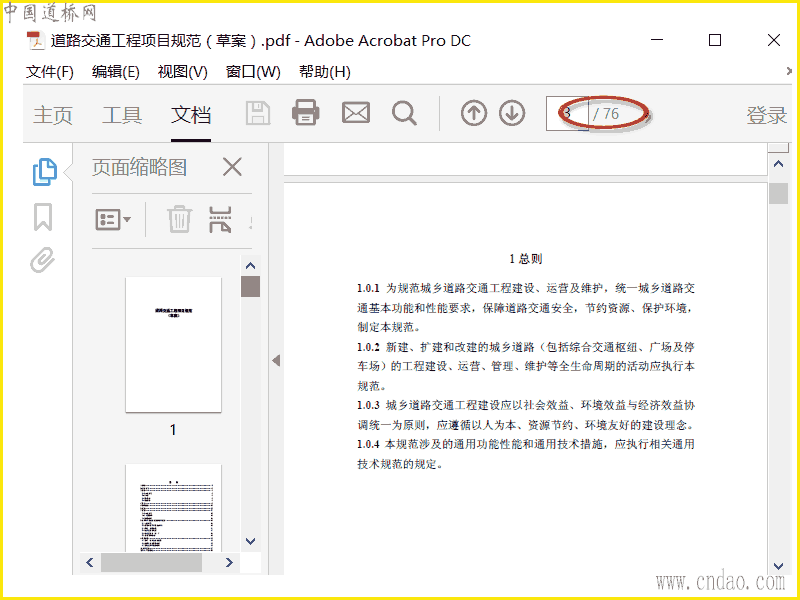The width and height of the screenshot is (800, 600).
Task: Click the '1 总则' heading in document
Action: click(x=526, y=259)
